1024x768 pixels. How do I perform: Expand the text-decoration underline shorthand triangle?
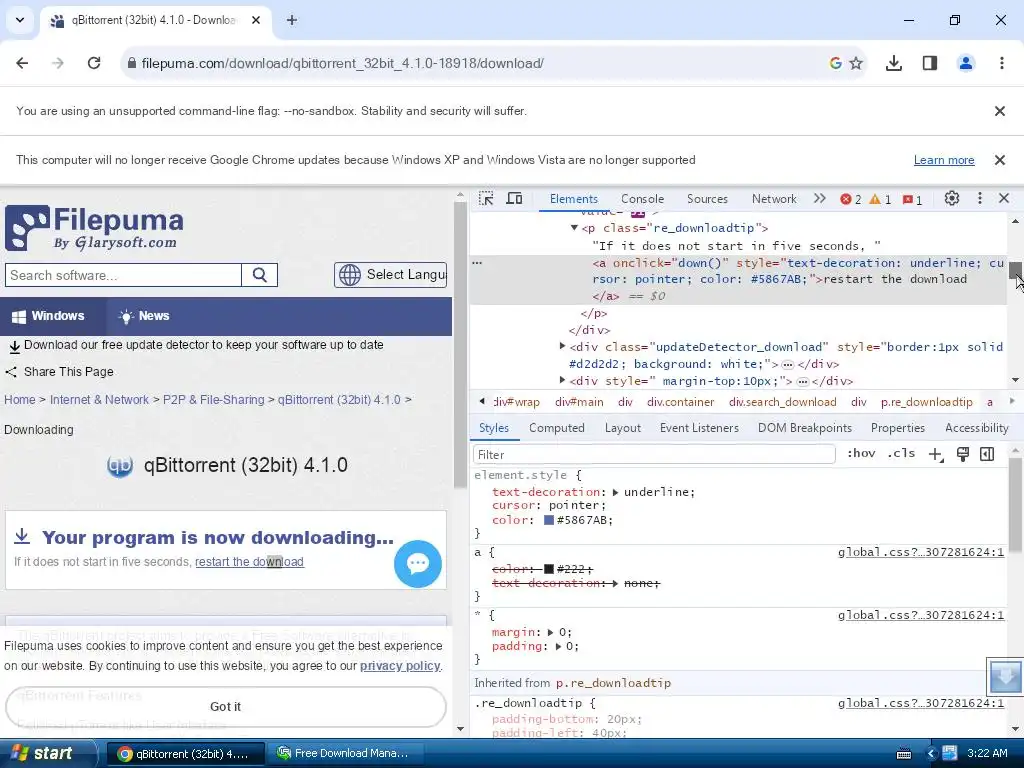point(615,492)
